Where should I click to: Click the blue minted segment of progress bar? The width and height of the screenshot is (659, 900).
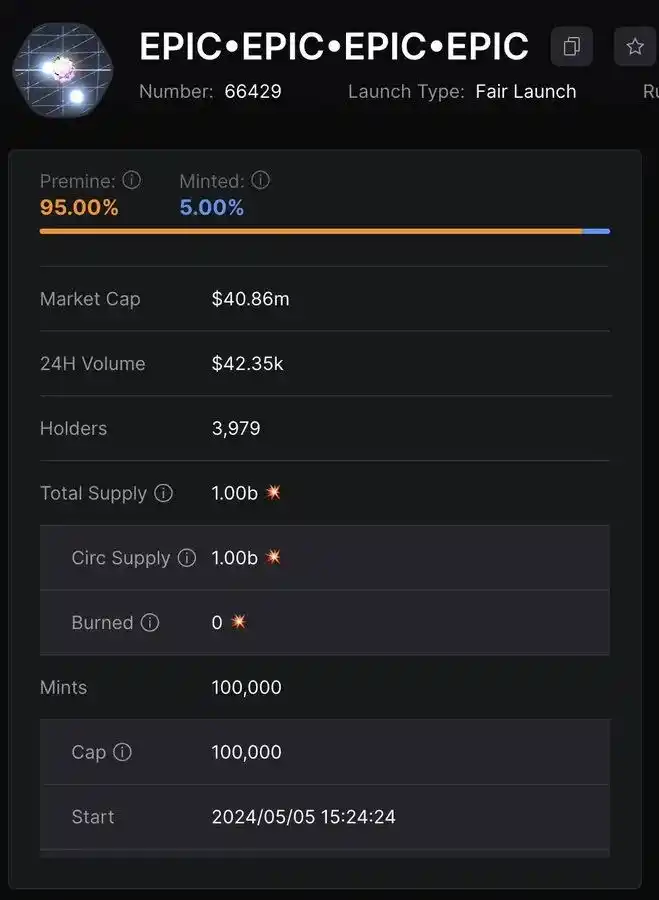click(x=596, y=231)
